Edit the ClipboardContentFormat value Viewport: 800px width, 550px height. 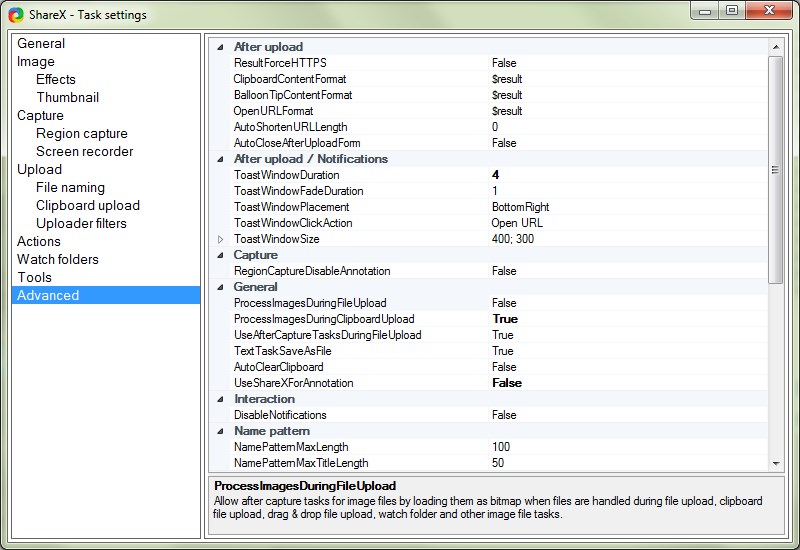(x=628, y=79)
